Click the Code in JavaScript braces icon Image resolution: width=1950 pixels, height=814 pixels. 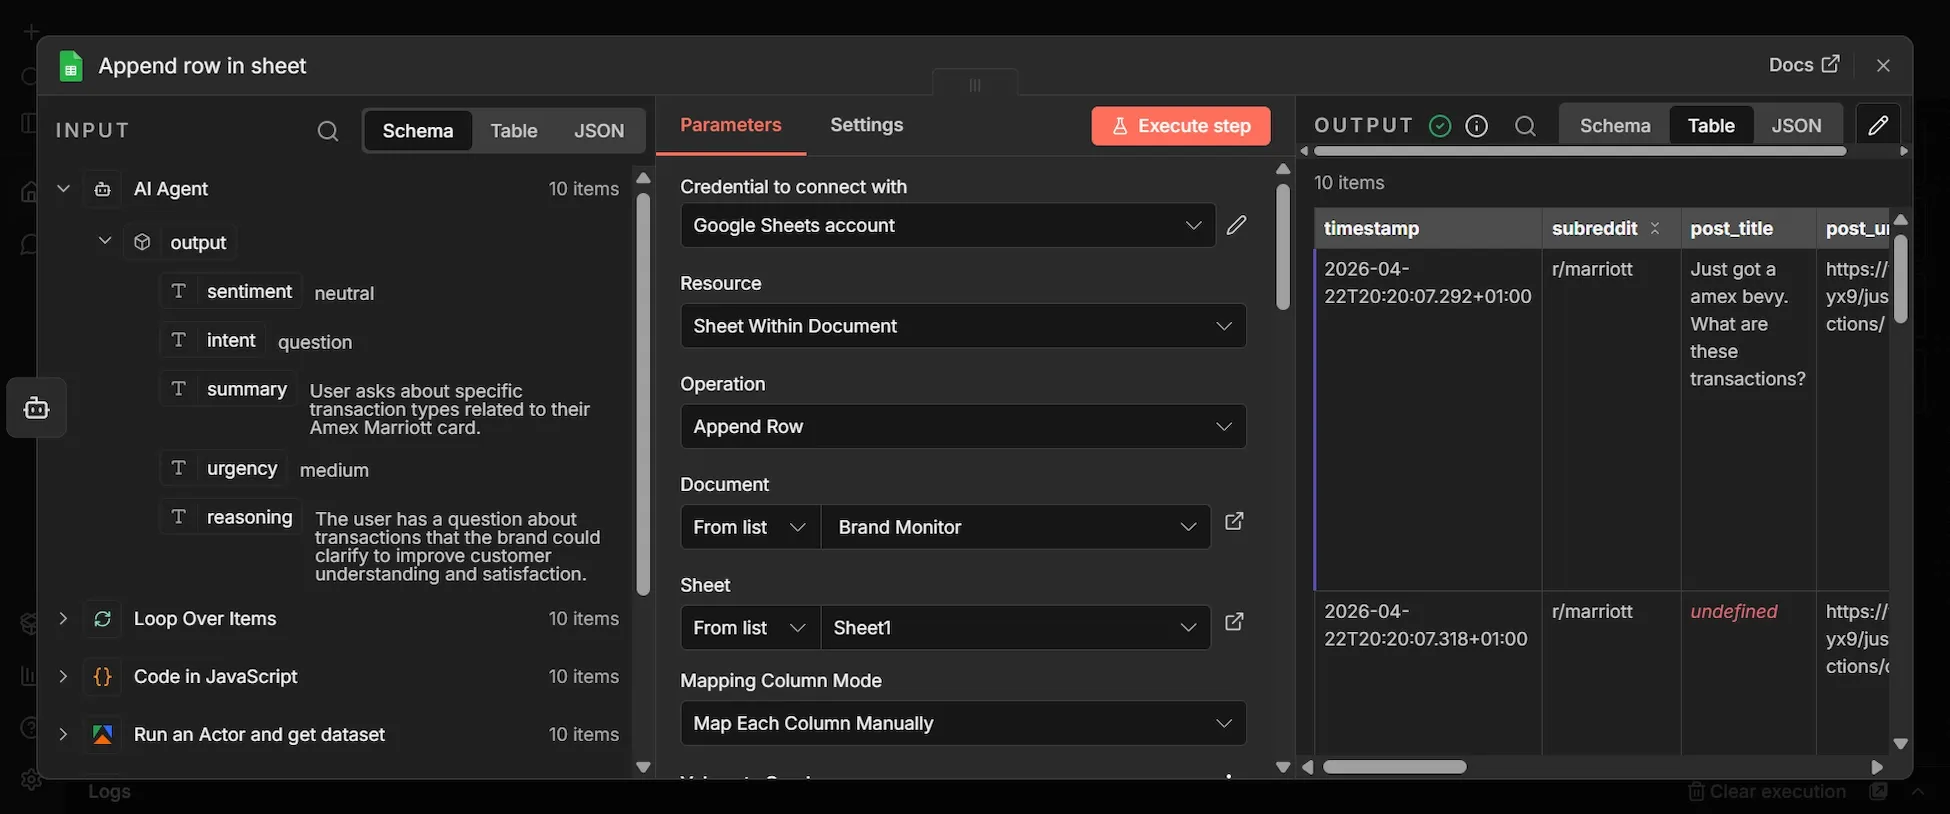click(x=102, y=677)
